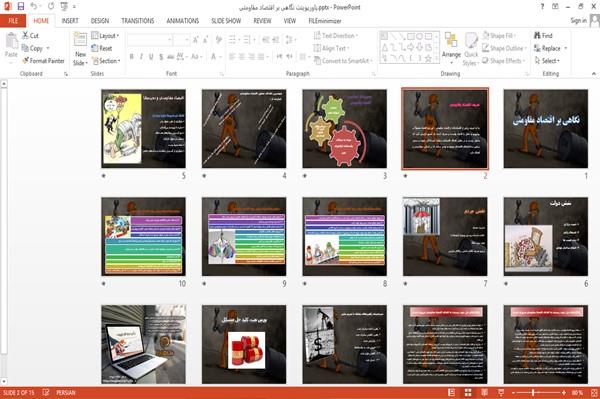
Task: Open the Shape Effects dropdown
Action: point(504,61)
